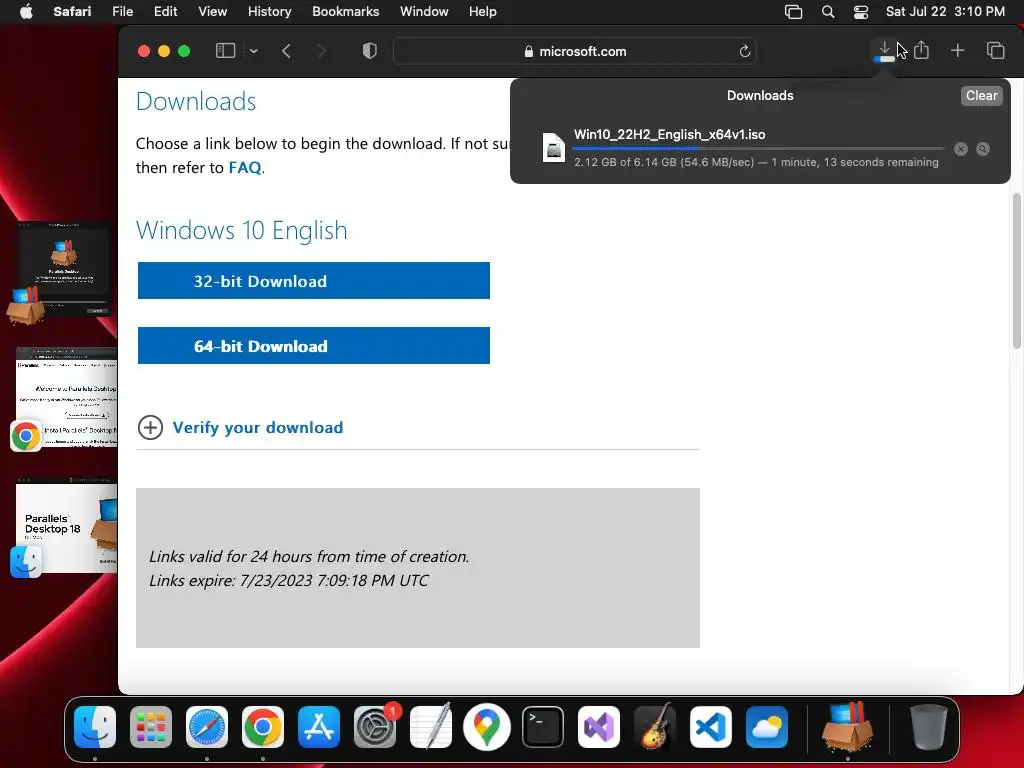The image size is (1024, 768).
Task: Open Terminal from the Dock
Action: pos(543,726)
